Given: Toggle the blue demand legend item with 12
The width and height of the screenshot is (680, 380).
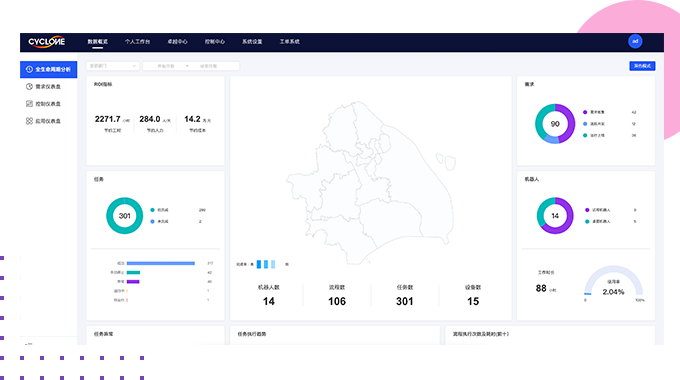Looking at the screenshot, I should [x=609, y=124].
